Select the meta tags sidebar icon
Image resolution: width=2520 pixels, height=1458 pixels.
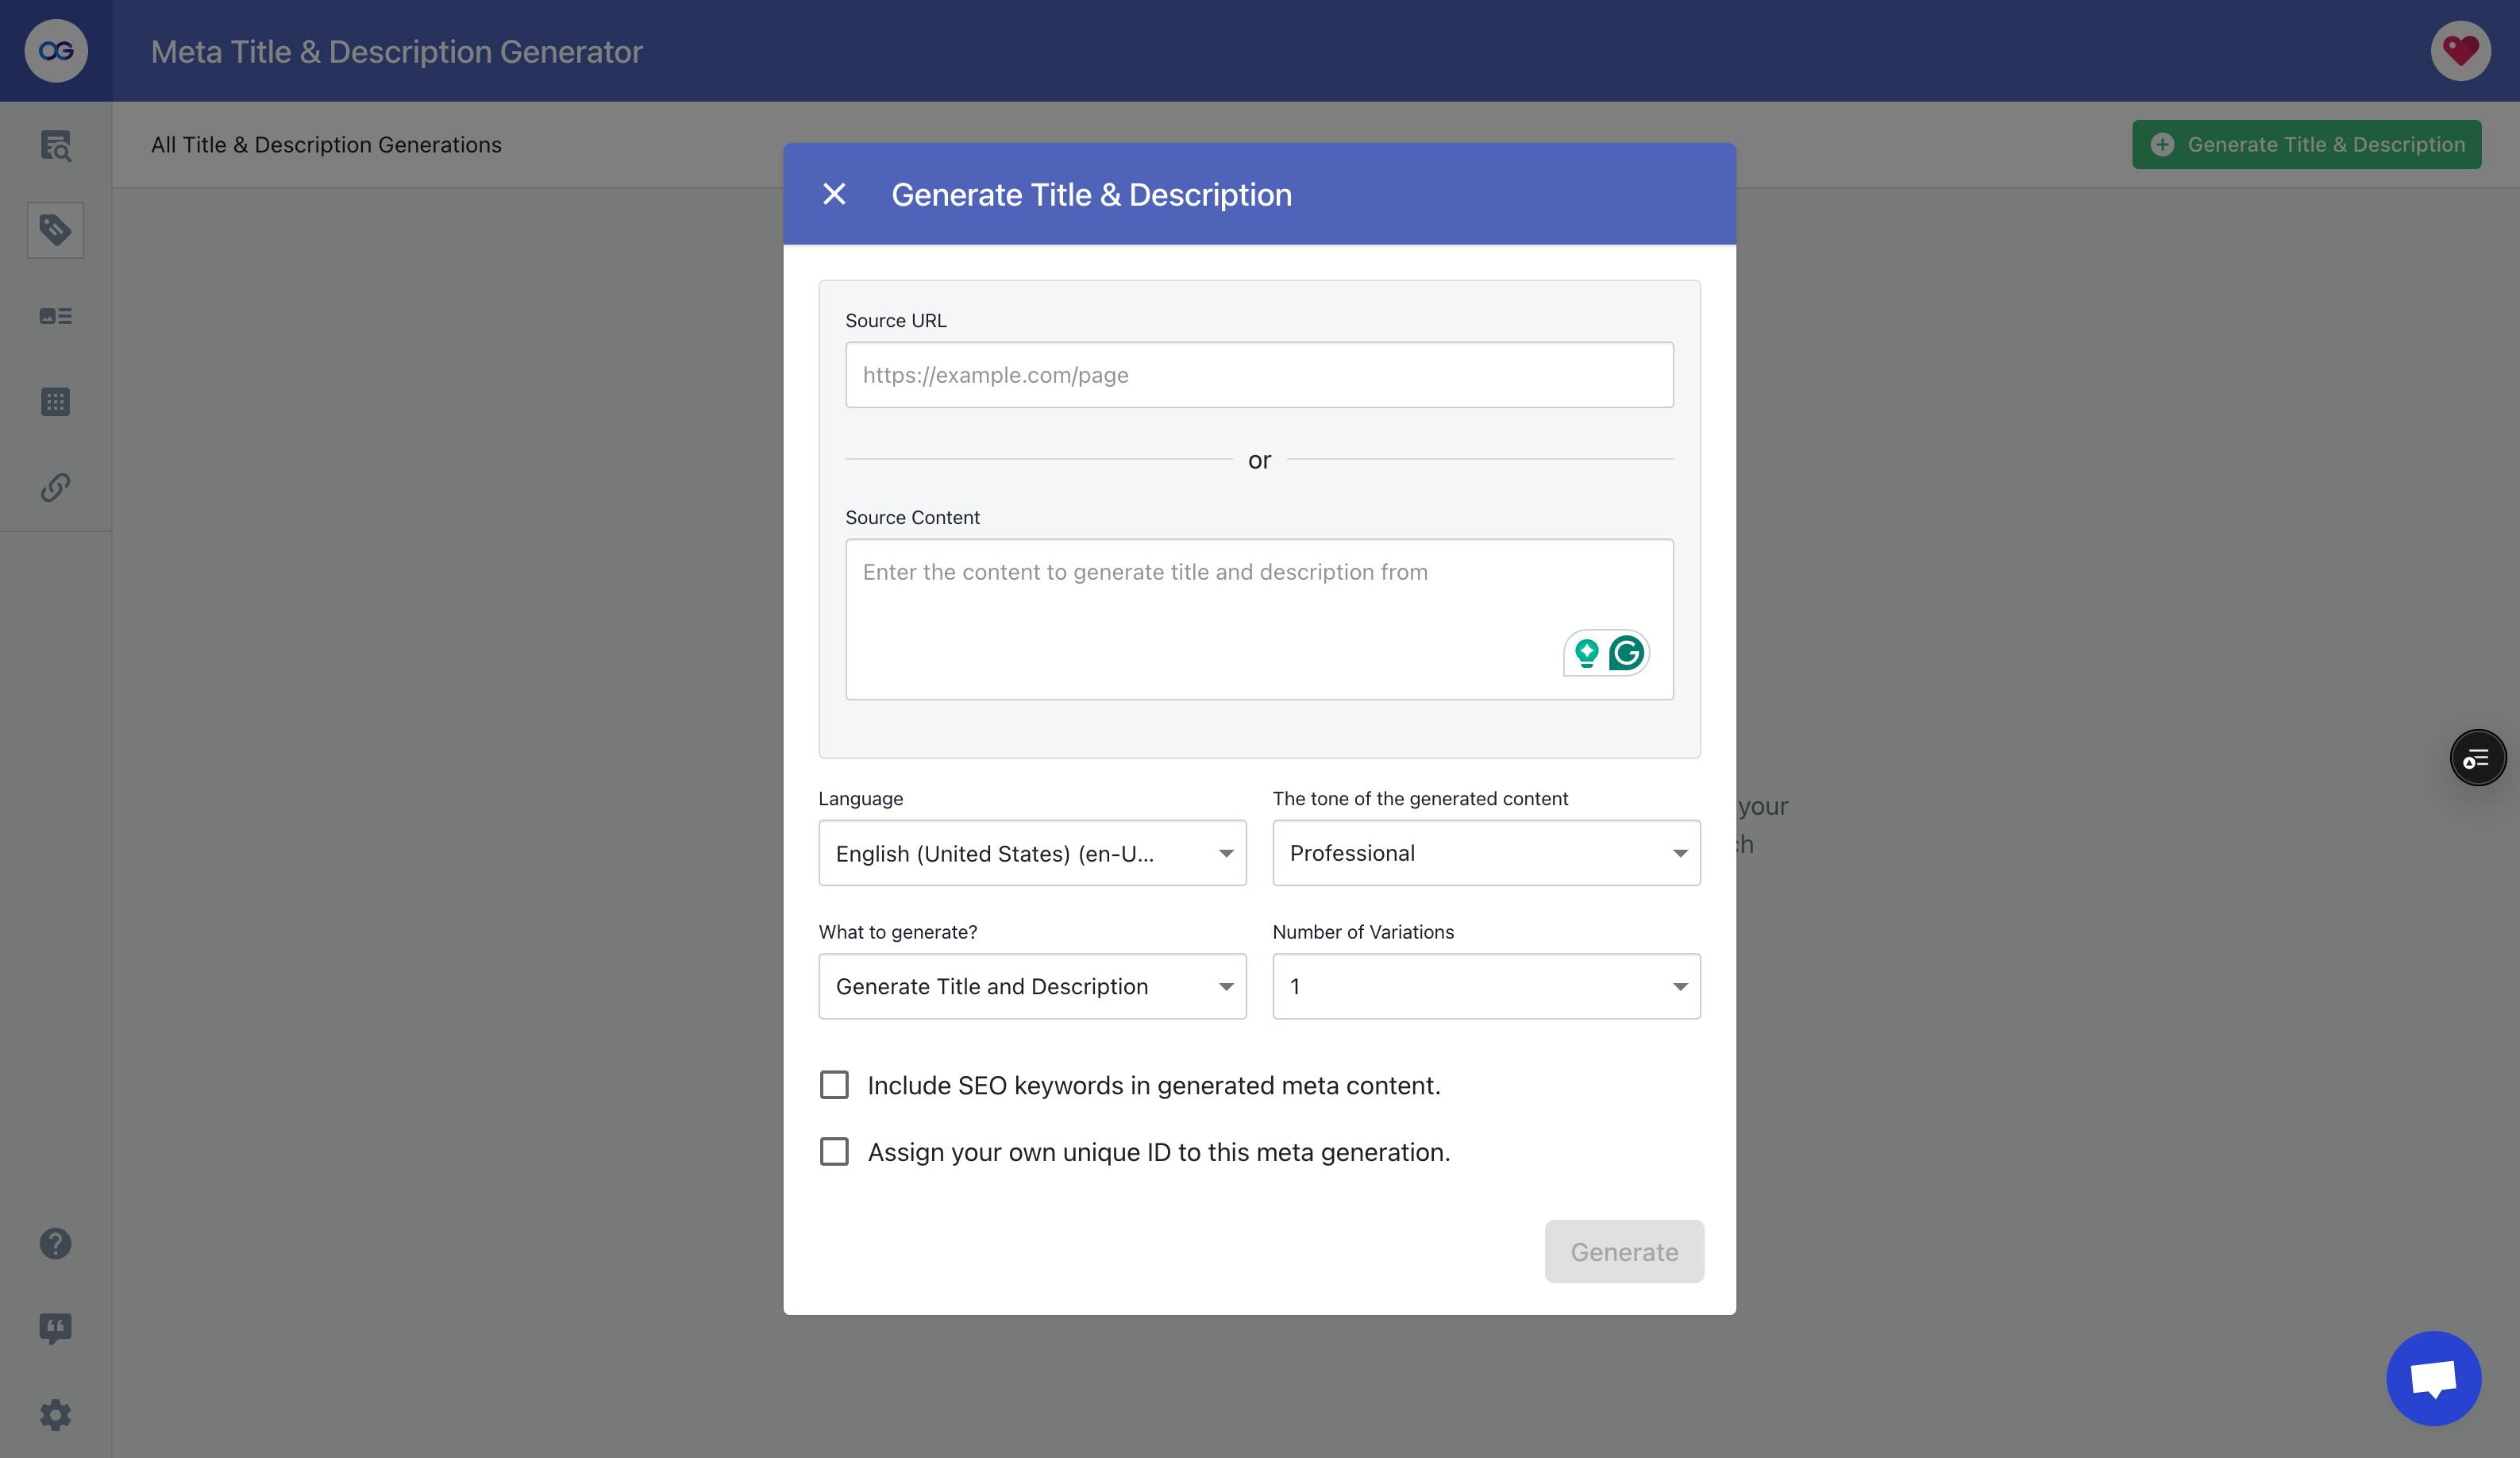(x=56, y=230)
